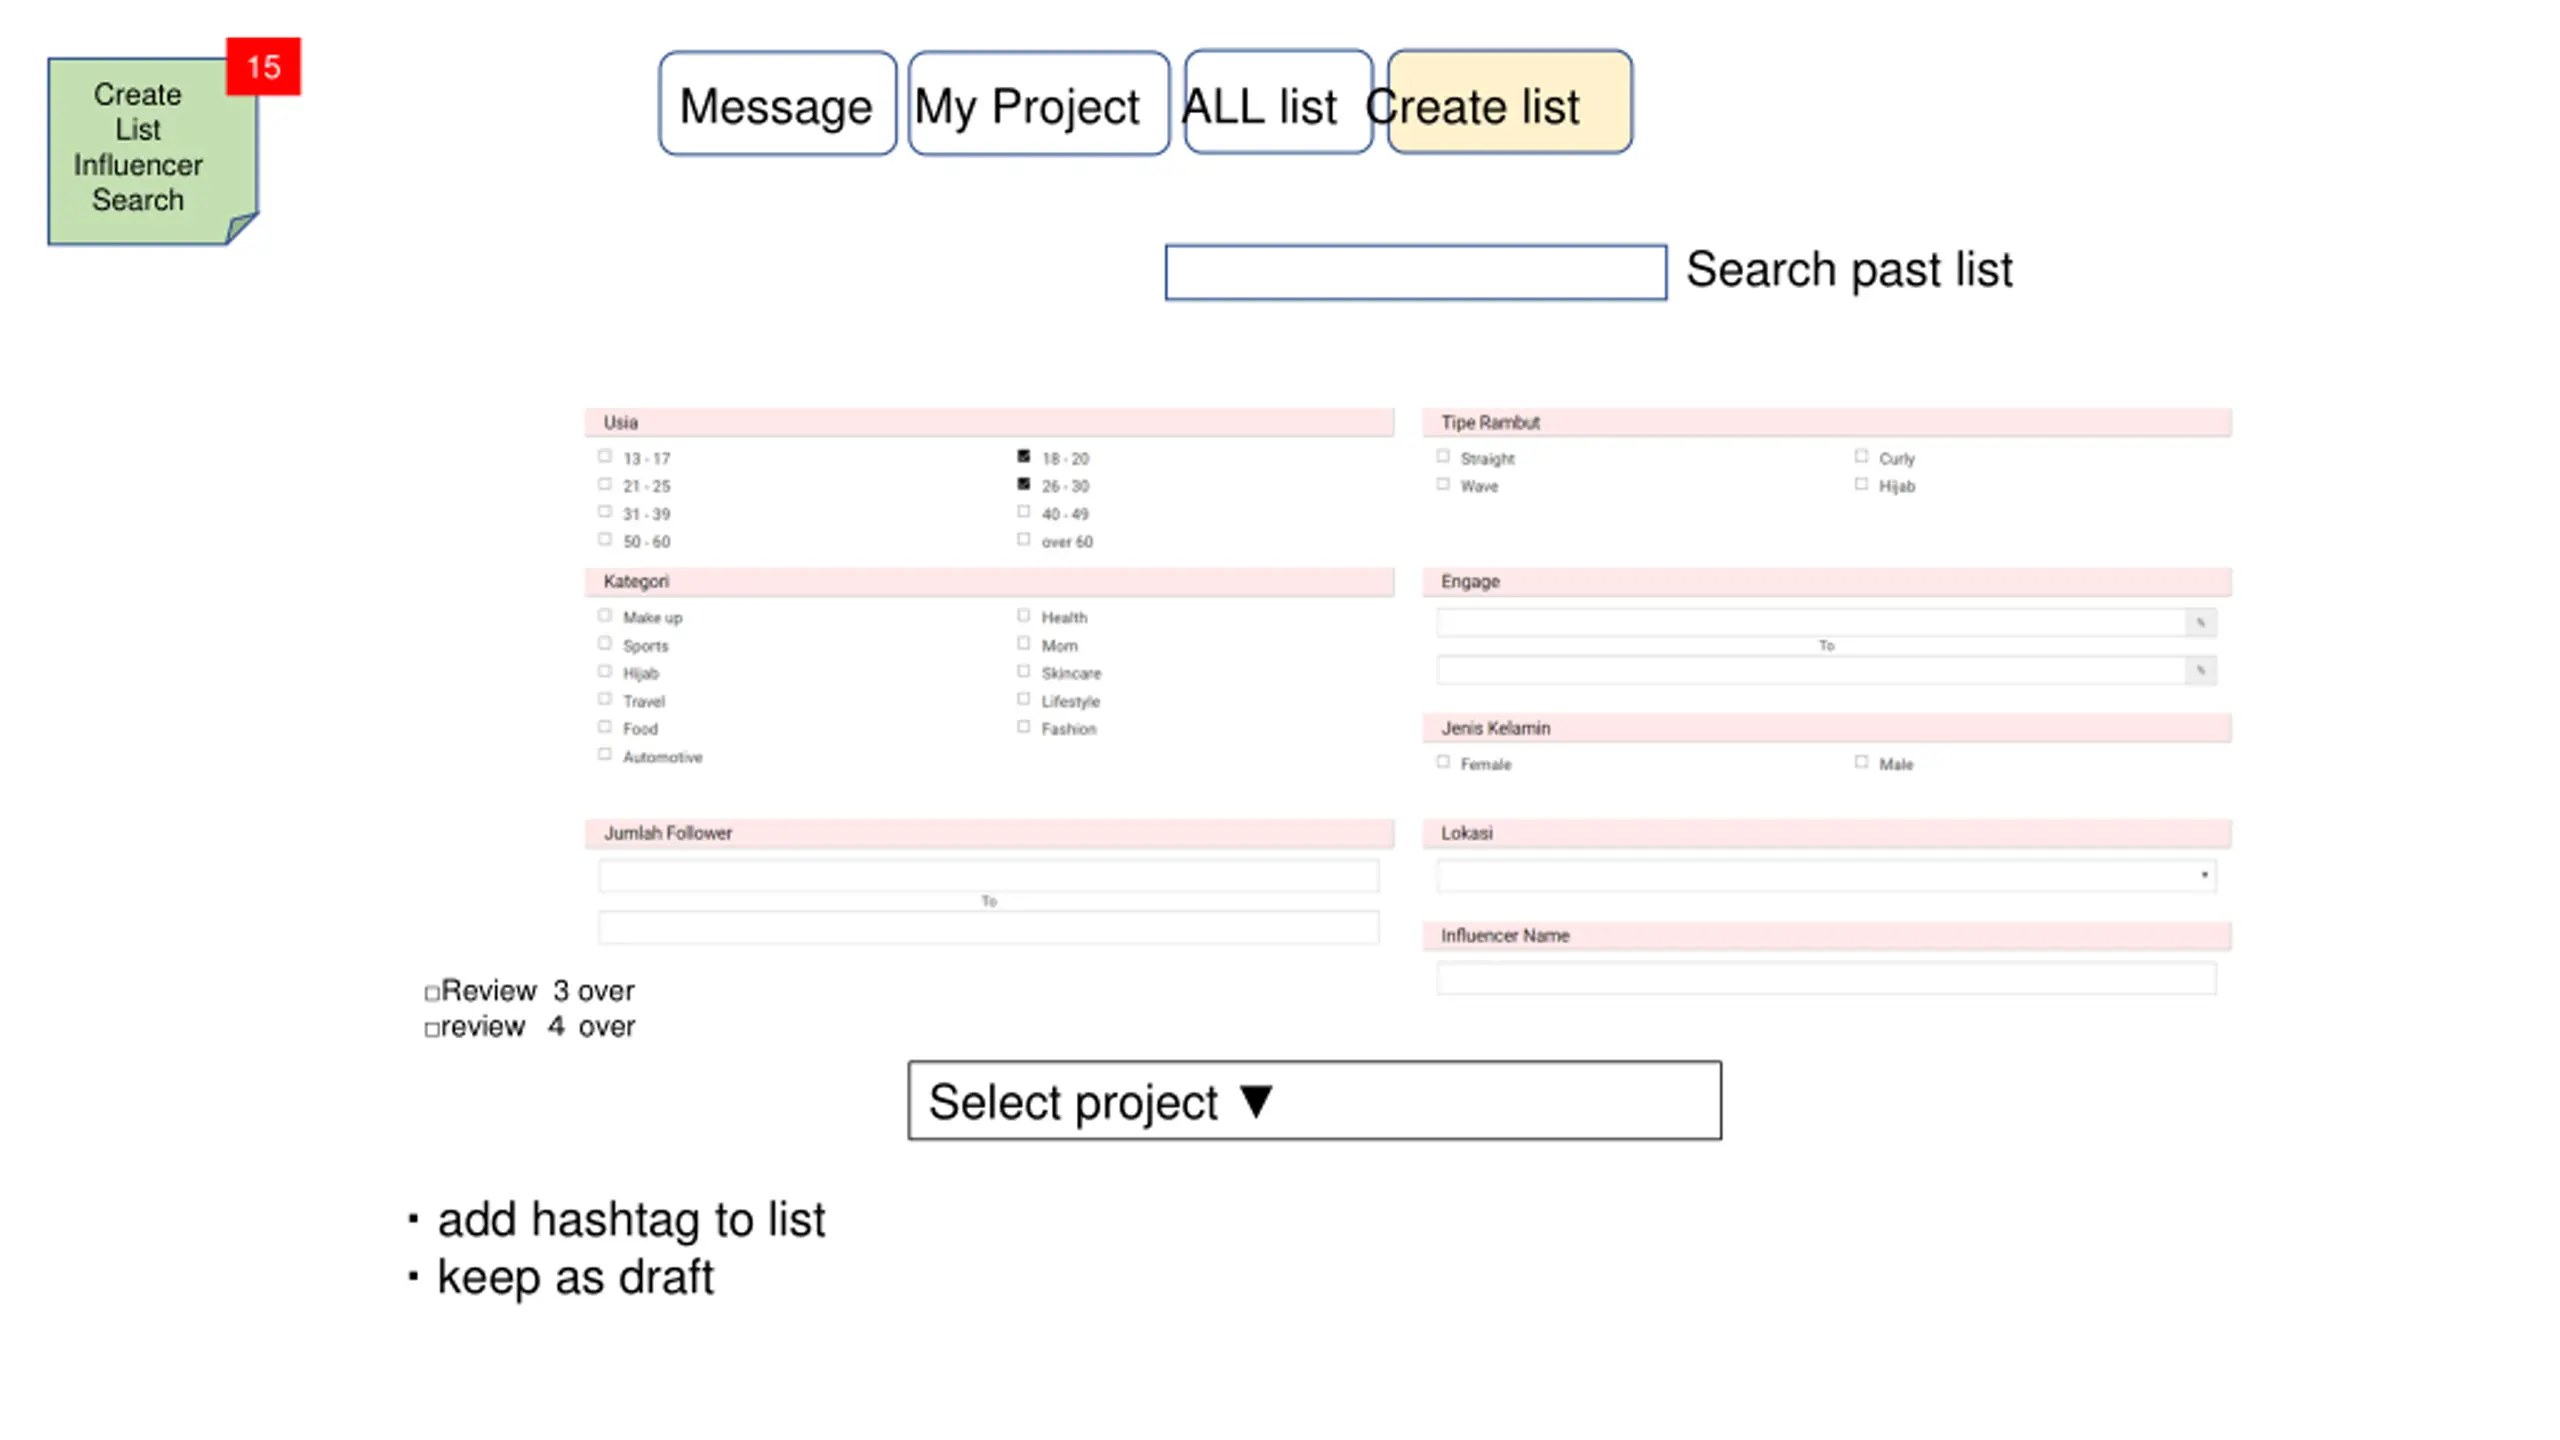The width and height of the screenshot is (2560, 1440).
Task: Click the Create List Influencer Search note
Action: pyautogui.click(x=152, y=151)
